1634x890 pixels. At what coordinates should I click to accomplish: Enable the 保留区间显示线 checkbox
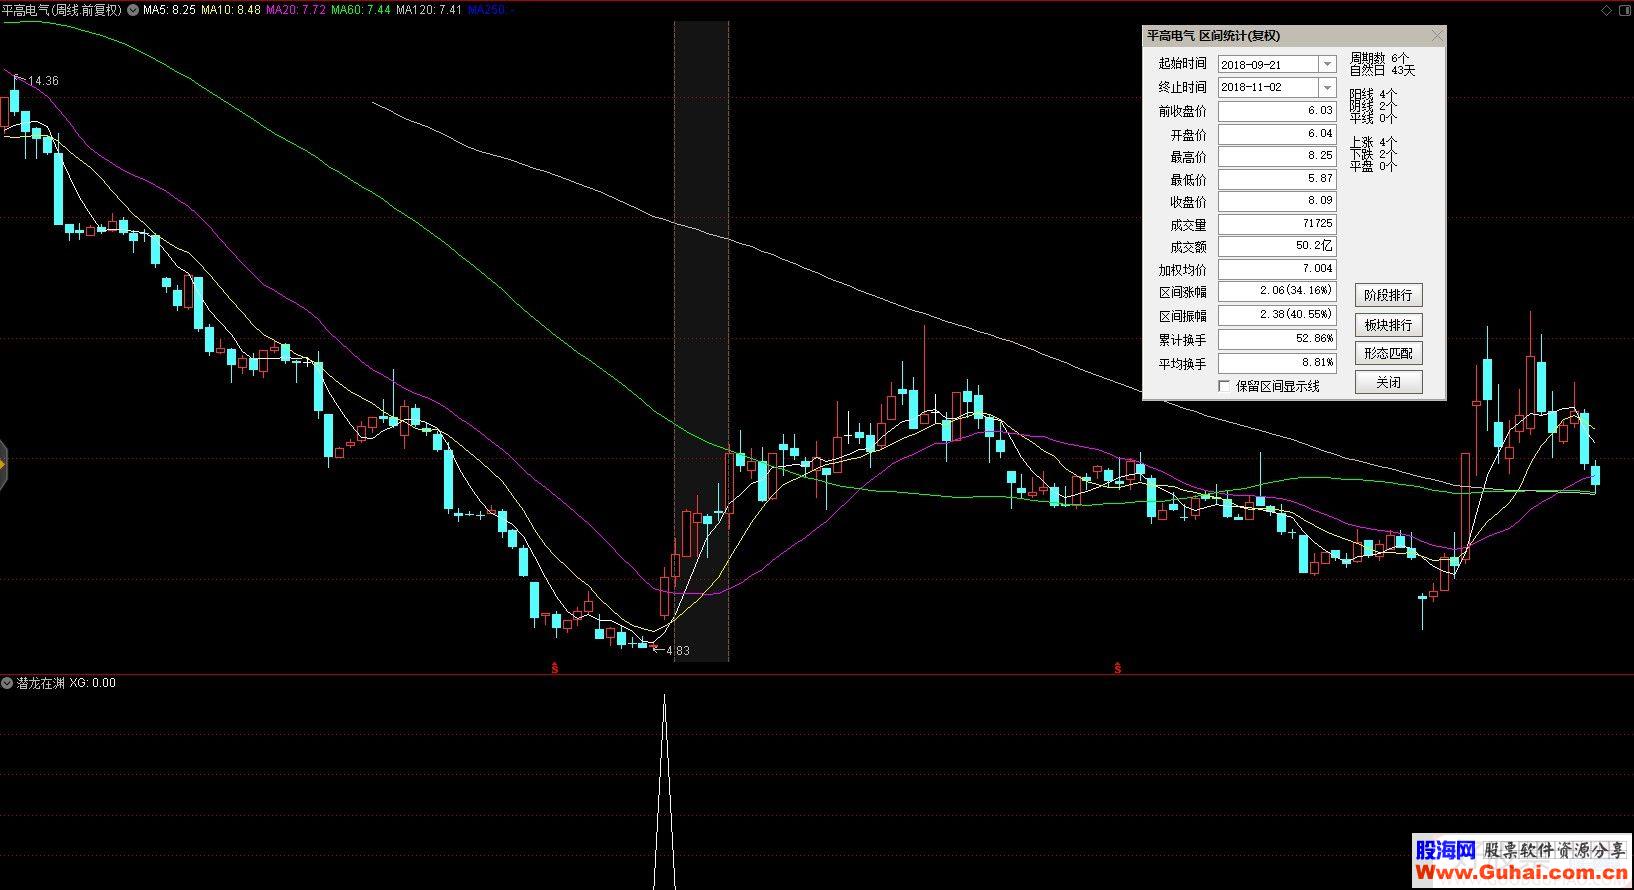(x=1225, y=386)
